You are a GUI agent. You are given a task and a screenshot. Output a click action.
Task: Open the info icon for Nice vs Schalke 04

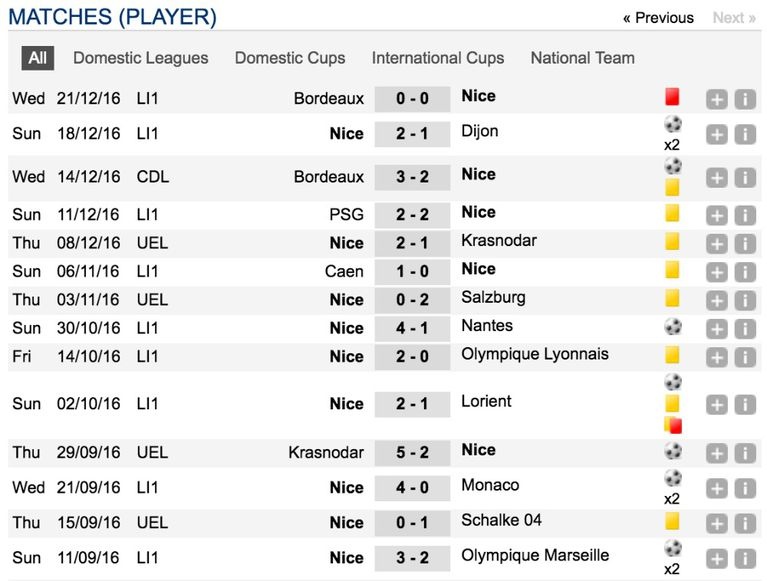[x=745, y=524]
